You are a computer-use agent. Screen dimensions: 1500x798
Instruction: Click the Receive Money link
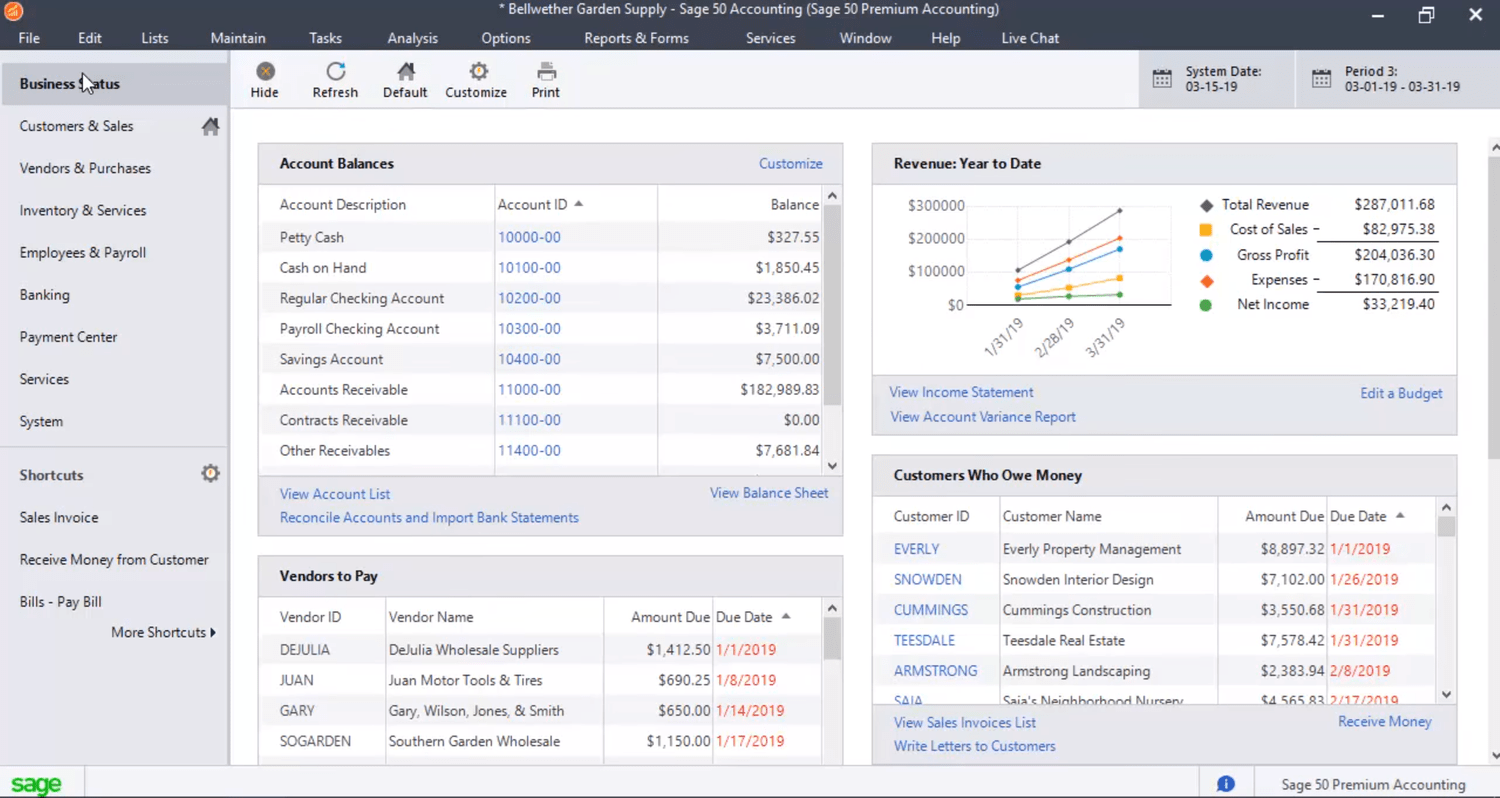coord(1384,721)
